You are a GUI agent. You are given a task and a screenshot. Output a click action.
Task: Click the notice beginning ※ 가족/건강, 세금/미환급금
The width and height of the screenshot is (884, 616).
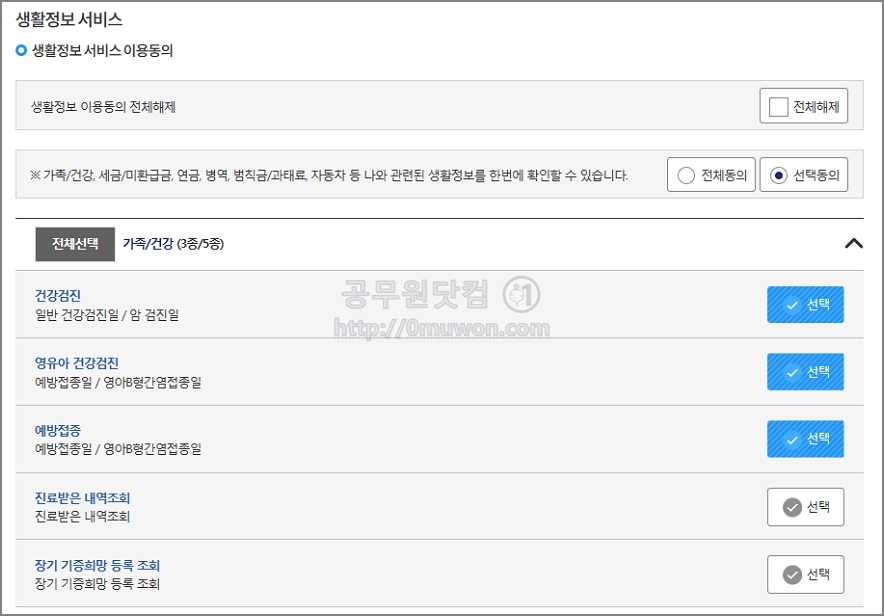click(329, 175)
